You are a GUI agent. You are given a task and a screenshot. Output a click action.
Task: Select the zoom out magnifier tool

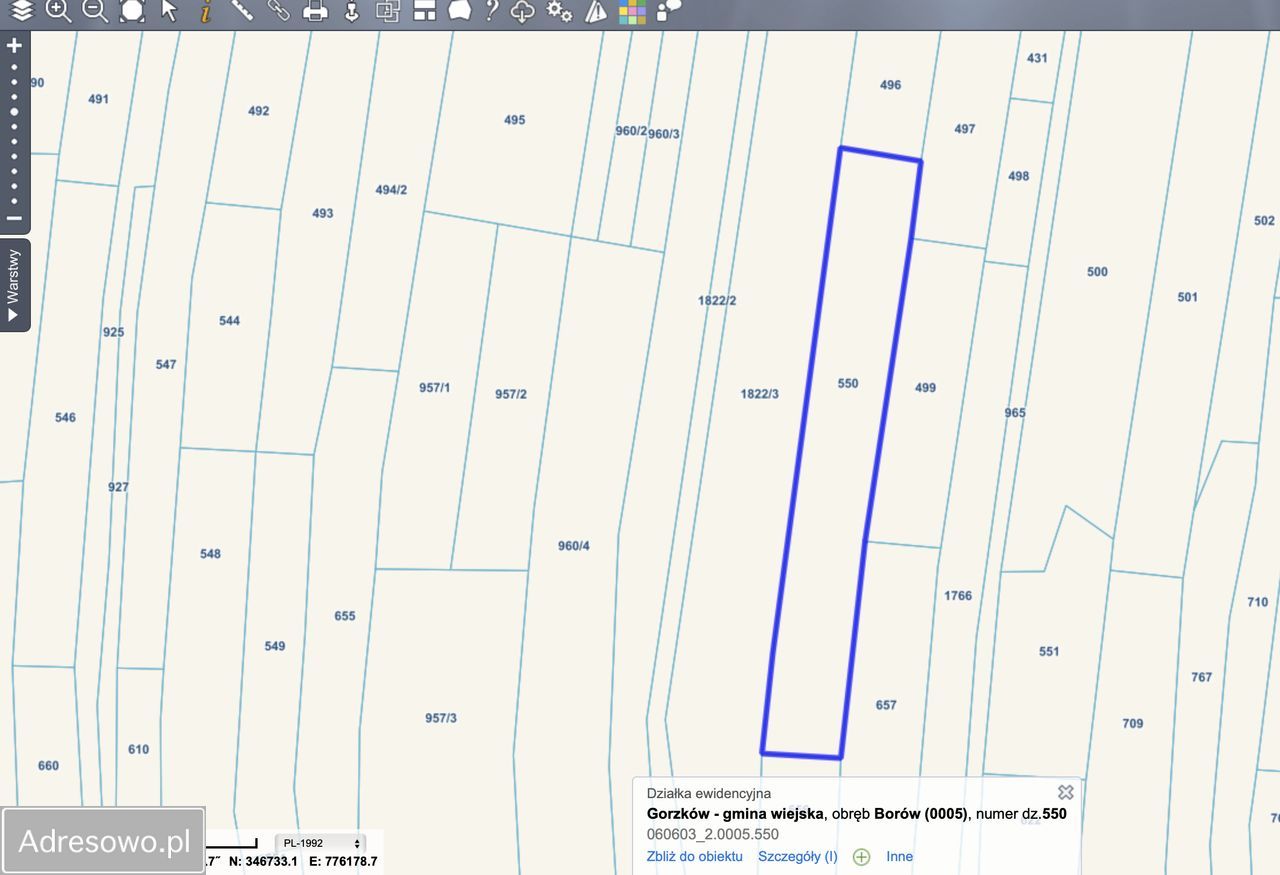95,11
